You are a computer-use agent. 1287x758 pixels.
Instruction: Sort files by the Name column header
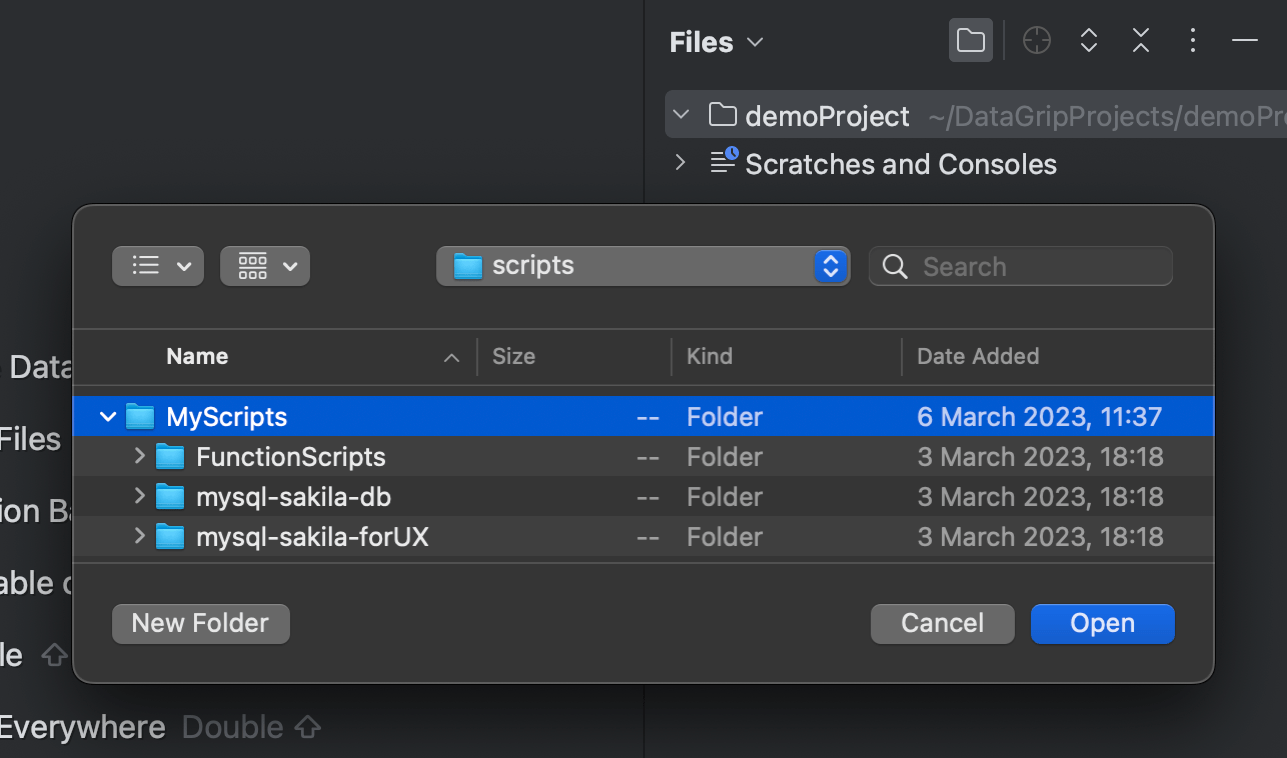pyautogui.click(x=197, y=356)
